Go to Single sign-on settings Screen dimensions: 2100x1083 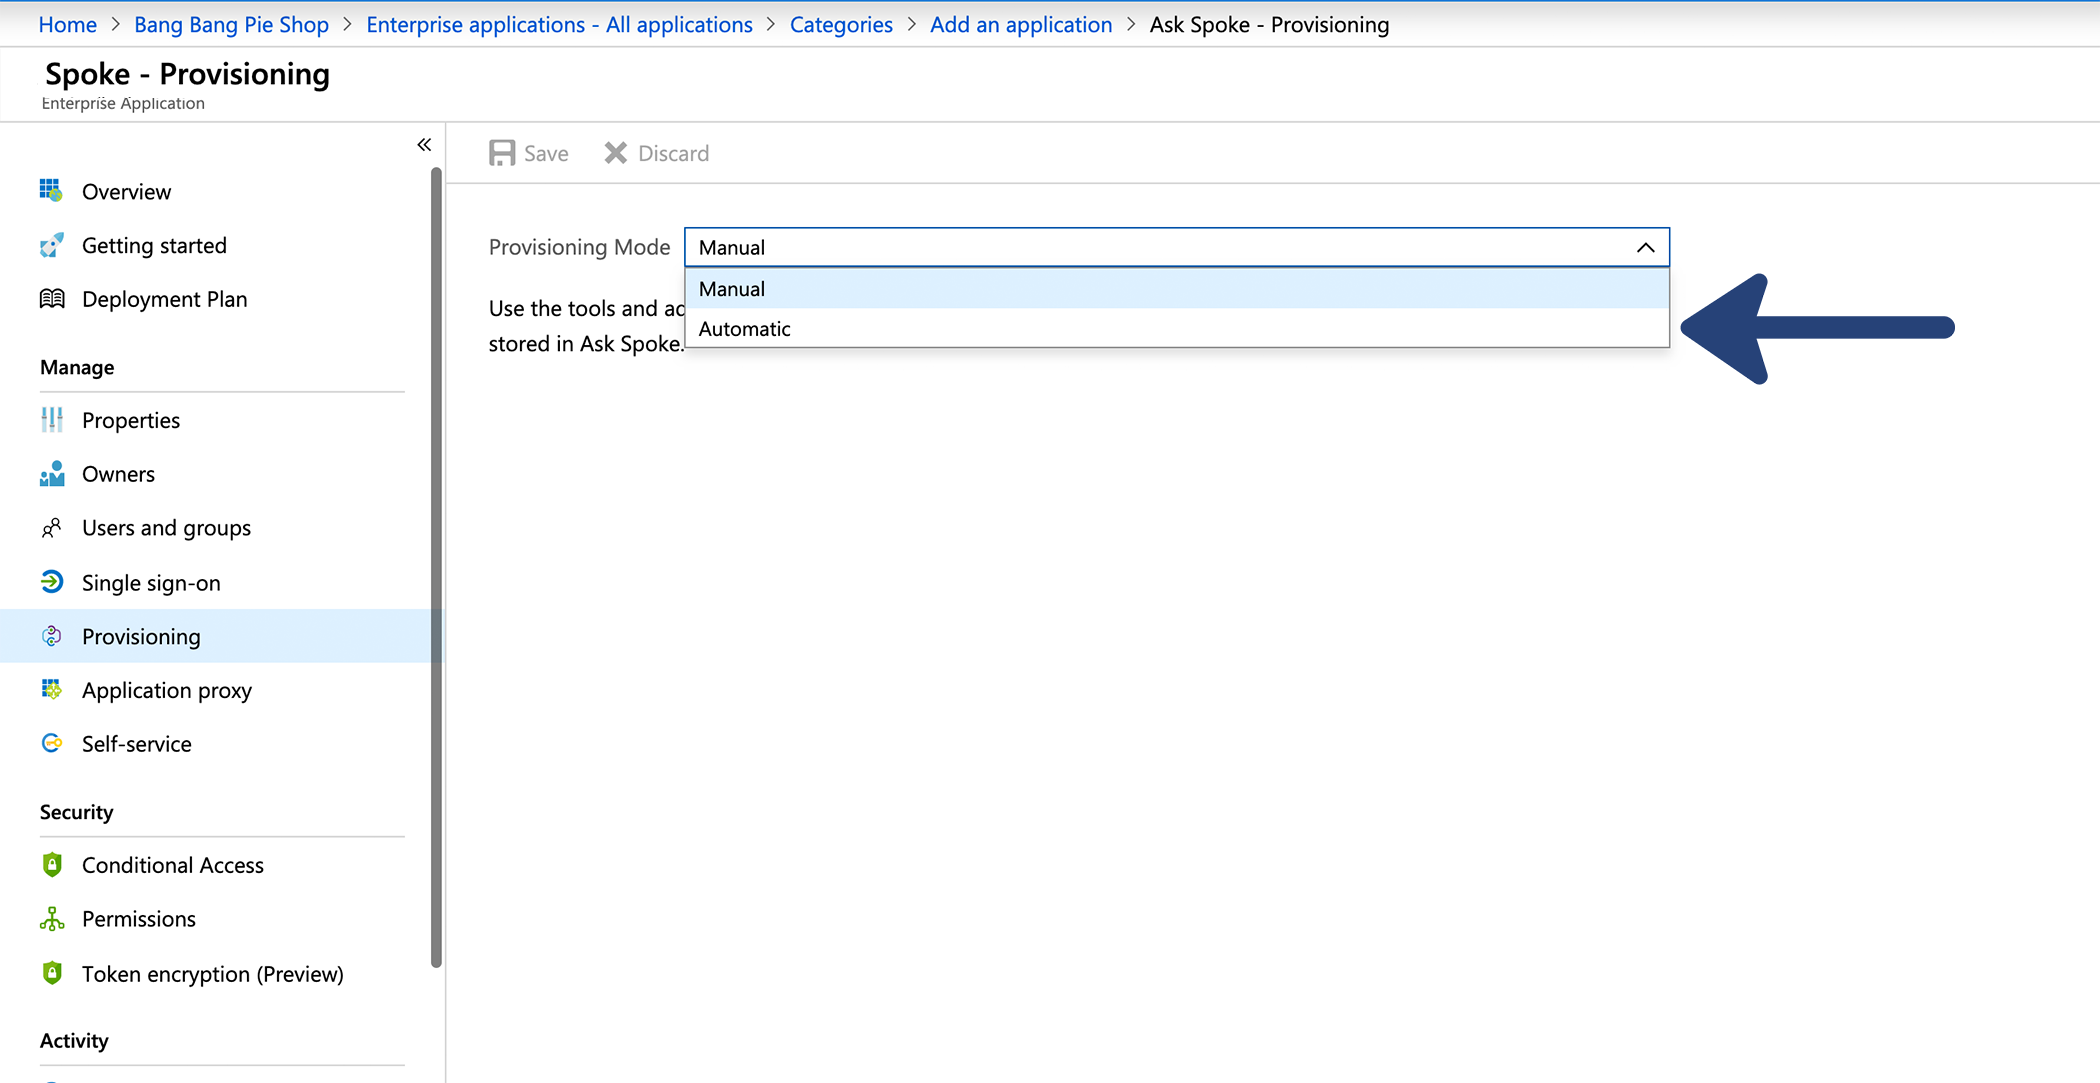coord(151,582)
